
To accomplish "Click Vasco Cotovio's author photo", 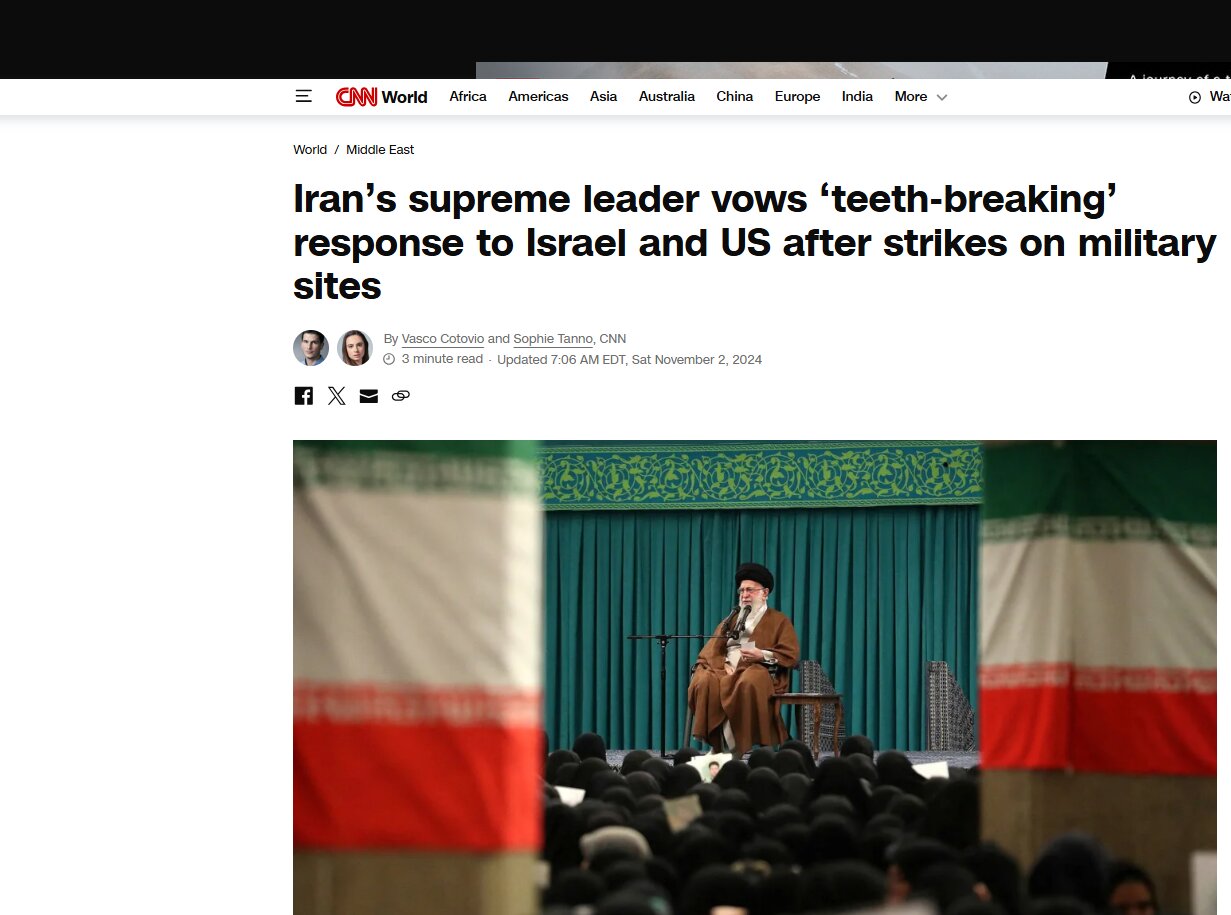I will click(311, 348).
